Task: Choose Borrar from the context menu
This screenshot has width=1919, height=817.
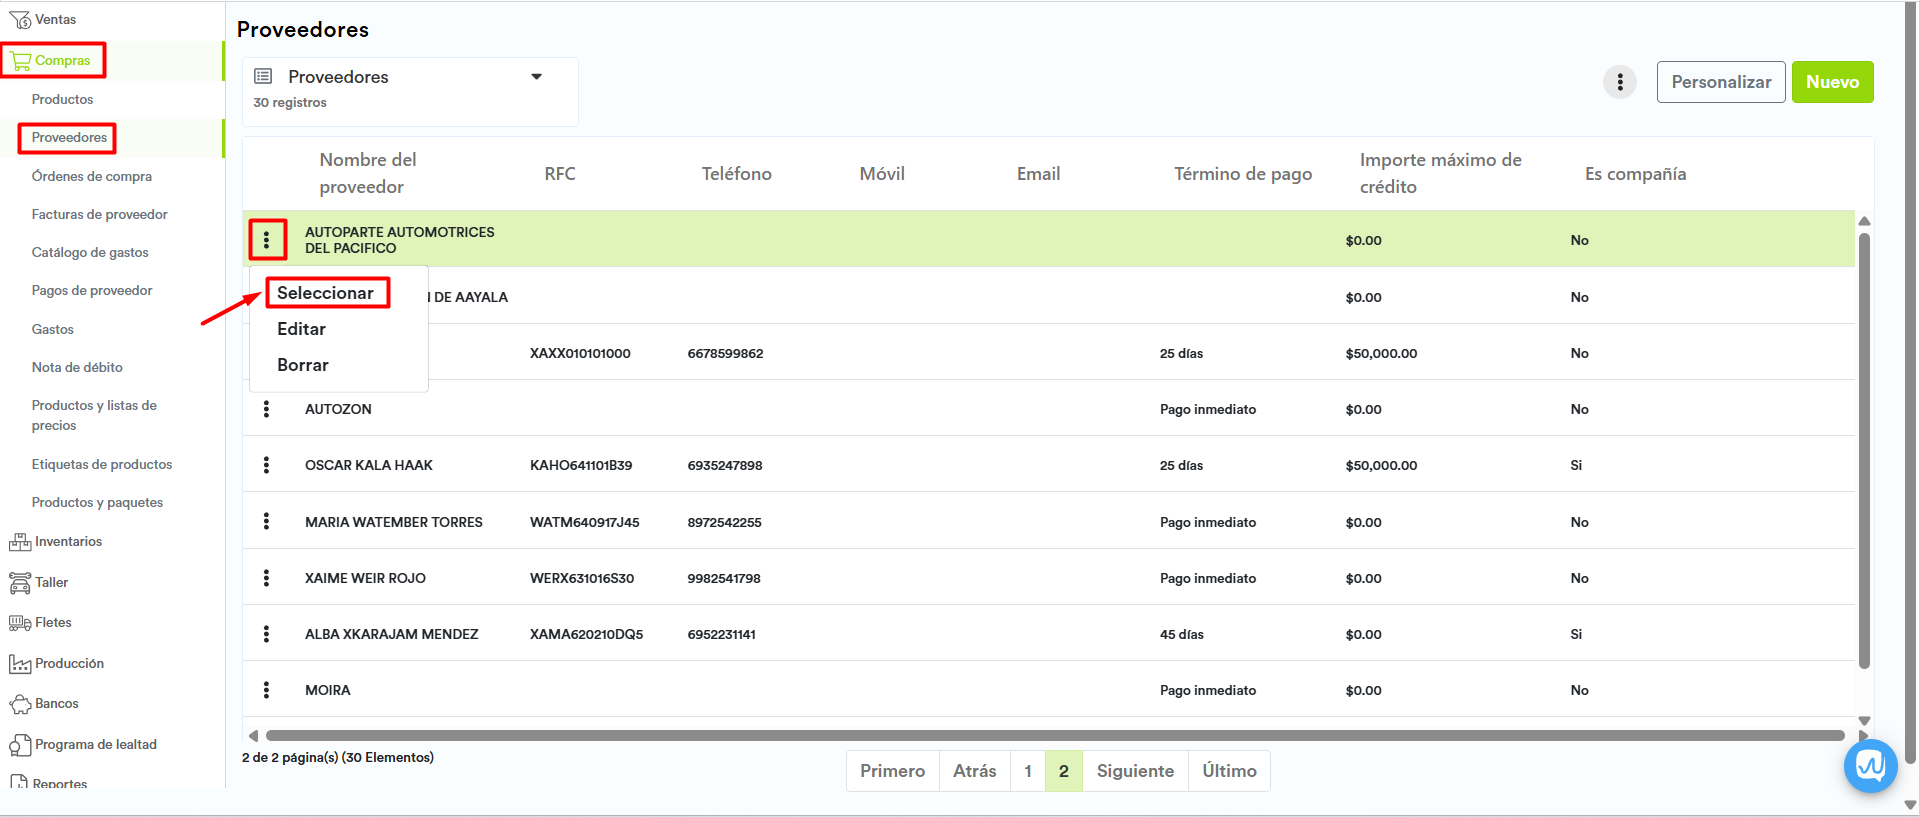Action: point(302,365)
